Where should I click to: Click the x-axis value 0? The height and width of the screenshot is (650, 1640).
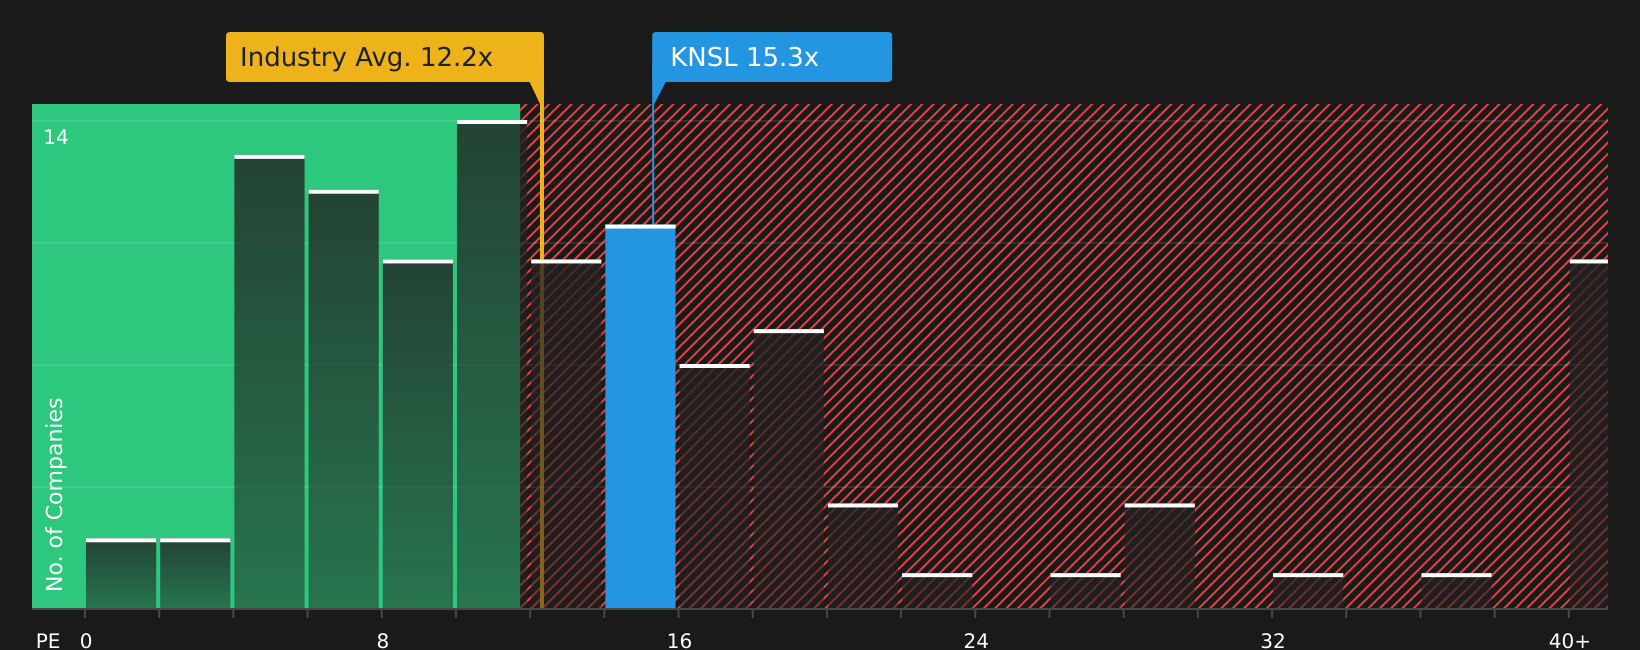pyautogui.click(x=86, y=641)
